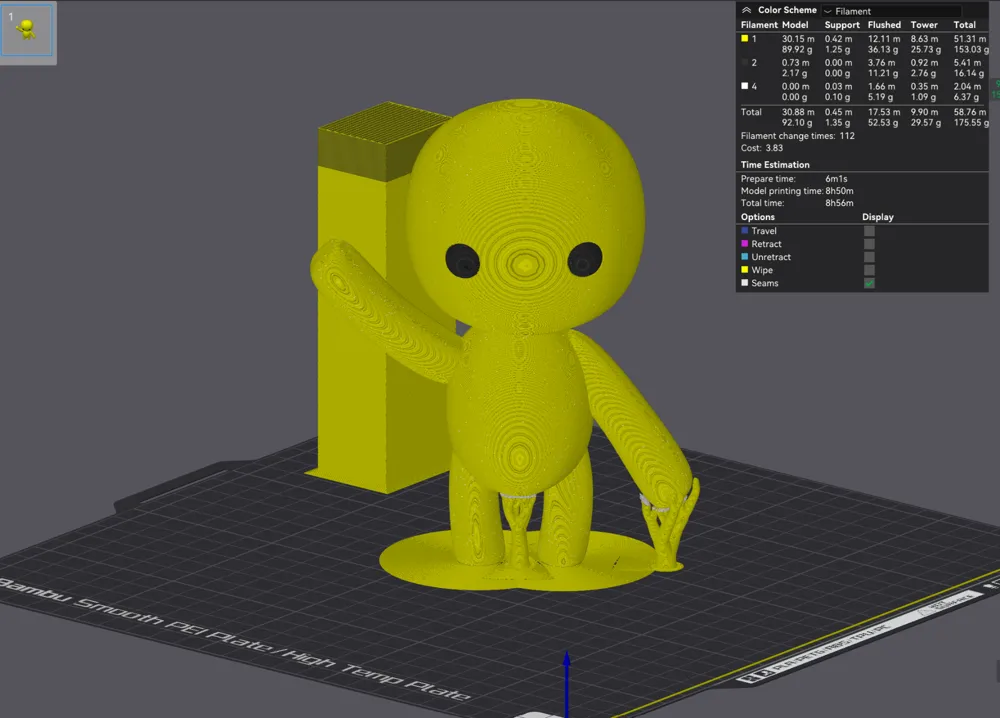Enable the Wipe display checkbox
Viewport: 1000px width, 718px height.
click(x=869, y=270)
